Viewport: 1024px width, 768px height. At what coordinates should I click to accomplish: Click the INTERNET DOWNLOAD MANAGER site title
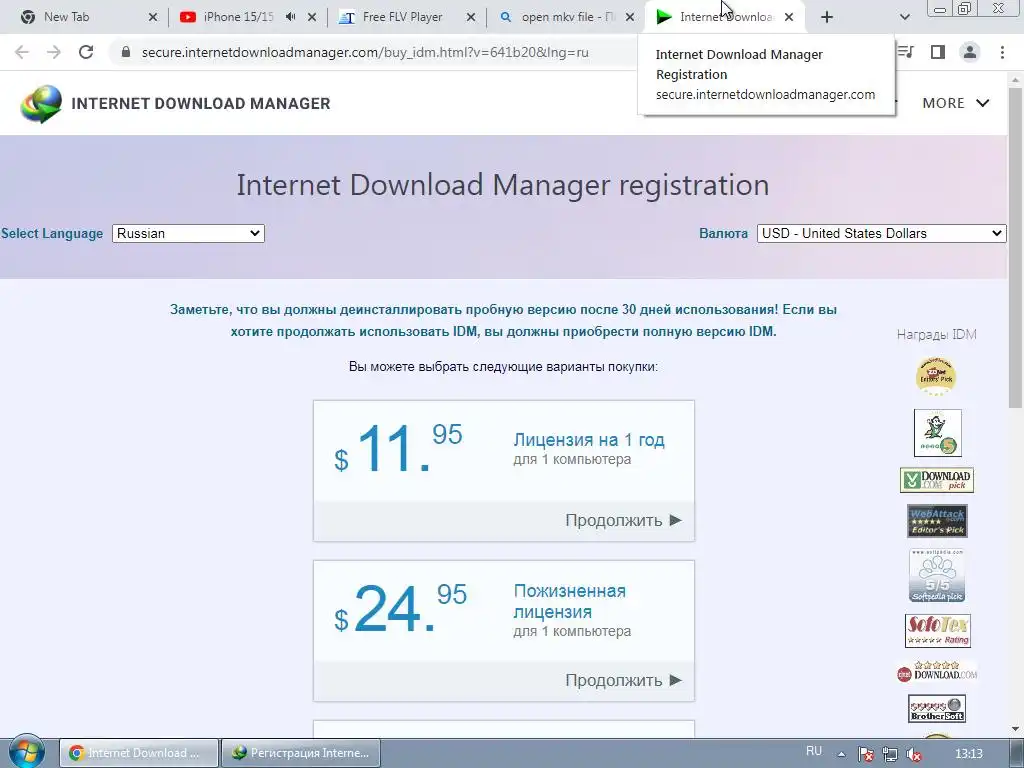click(200, 103)
